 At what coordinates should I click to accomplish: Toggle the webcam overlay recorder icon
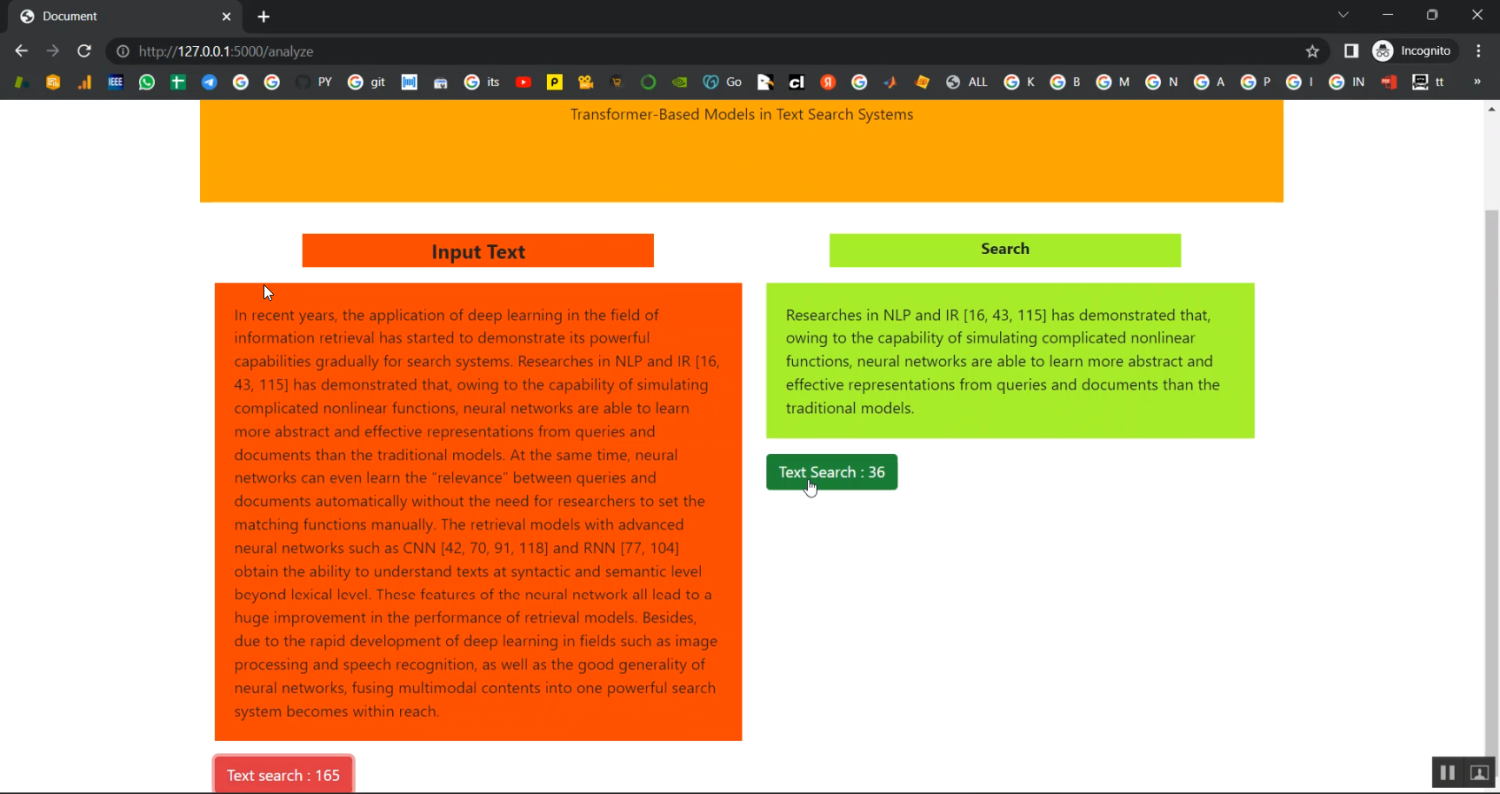click(1479, 772)
